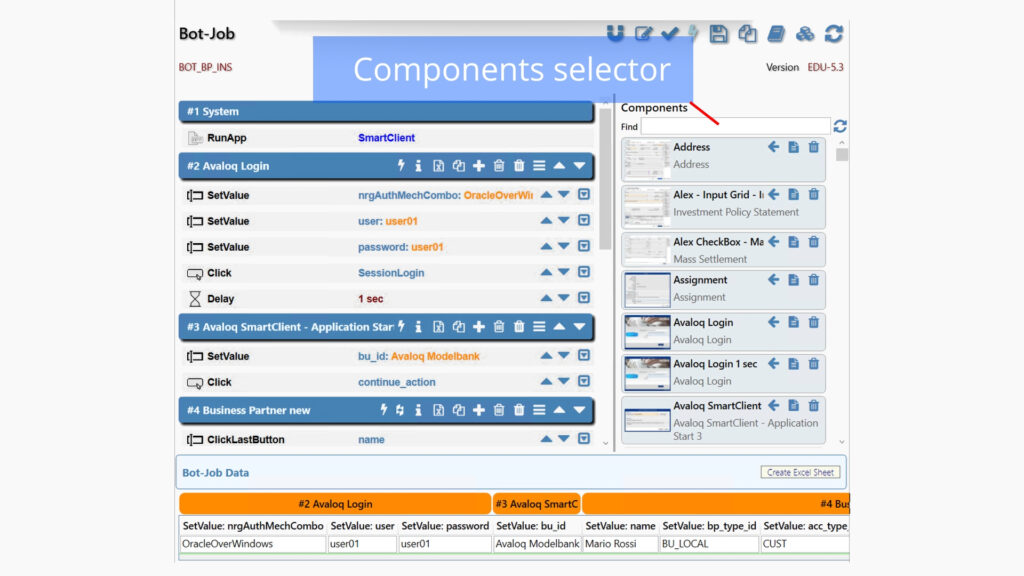Click the stacked cubes icon in the top toolbar
This screenshot has height=576, width=1024.
coord(805,33)
